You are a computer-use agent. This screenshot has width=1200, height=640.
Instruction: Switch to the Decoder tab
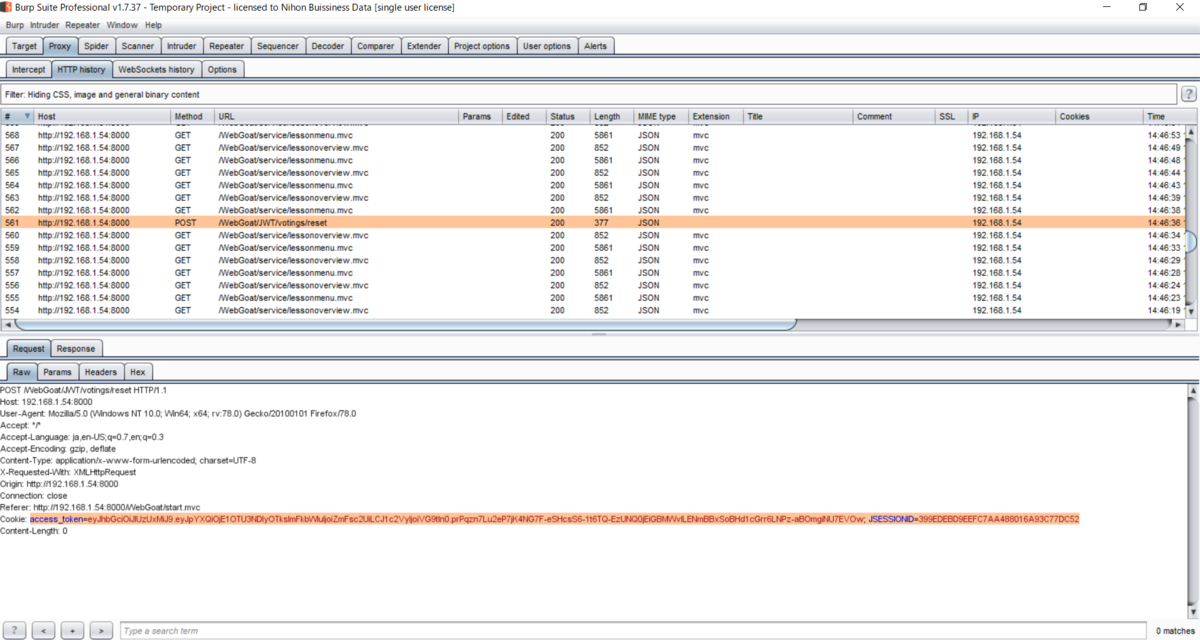tap(328, 46)
